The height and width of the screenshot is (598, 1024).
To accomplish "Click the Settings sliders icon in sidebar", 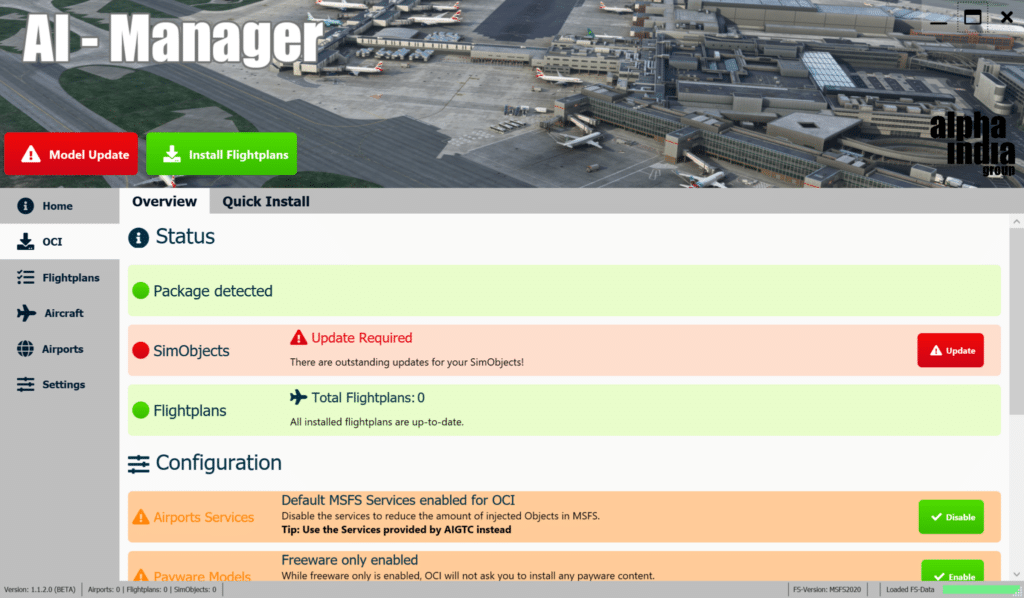I will pos(26,385).
